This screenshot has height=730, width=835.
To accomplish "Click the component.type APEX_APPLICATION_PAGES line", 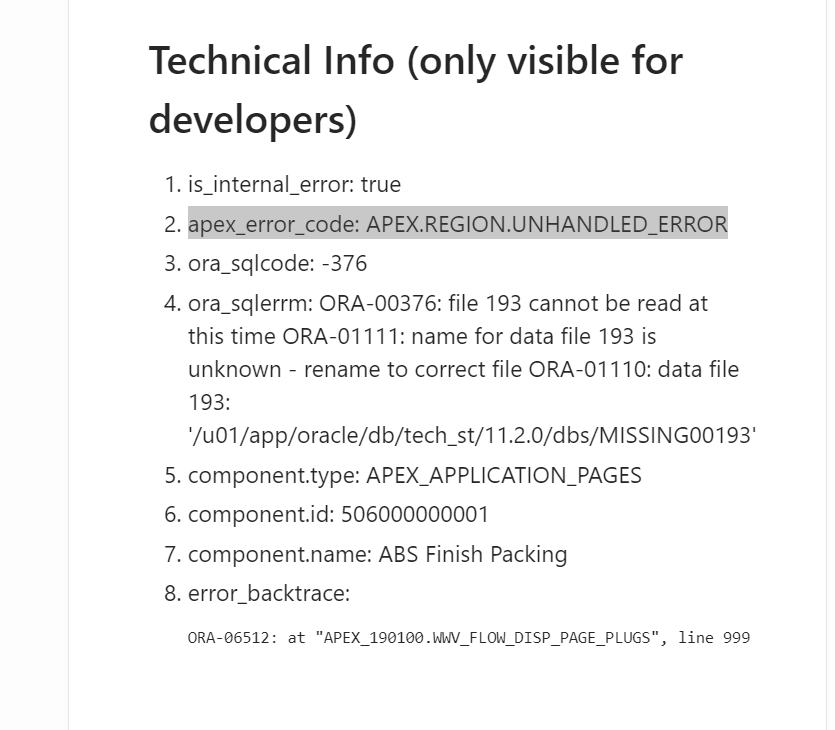I will [x=415, y=475].
